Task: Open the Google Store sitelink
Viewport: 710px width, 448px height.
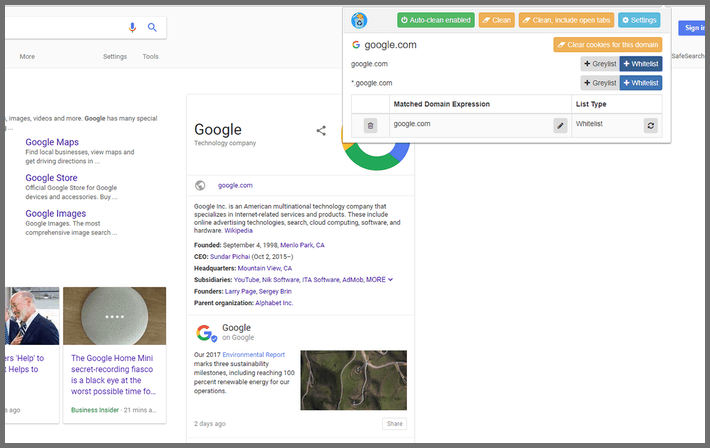Action: pos(51,178)
